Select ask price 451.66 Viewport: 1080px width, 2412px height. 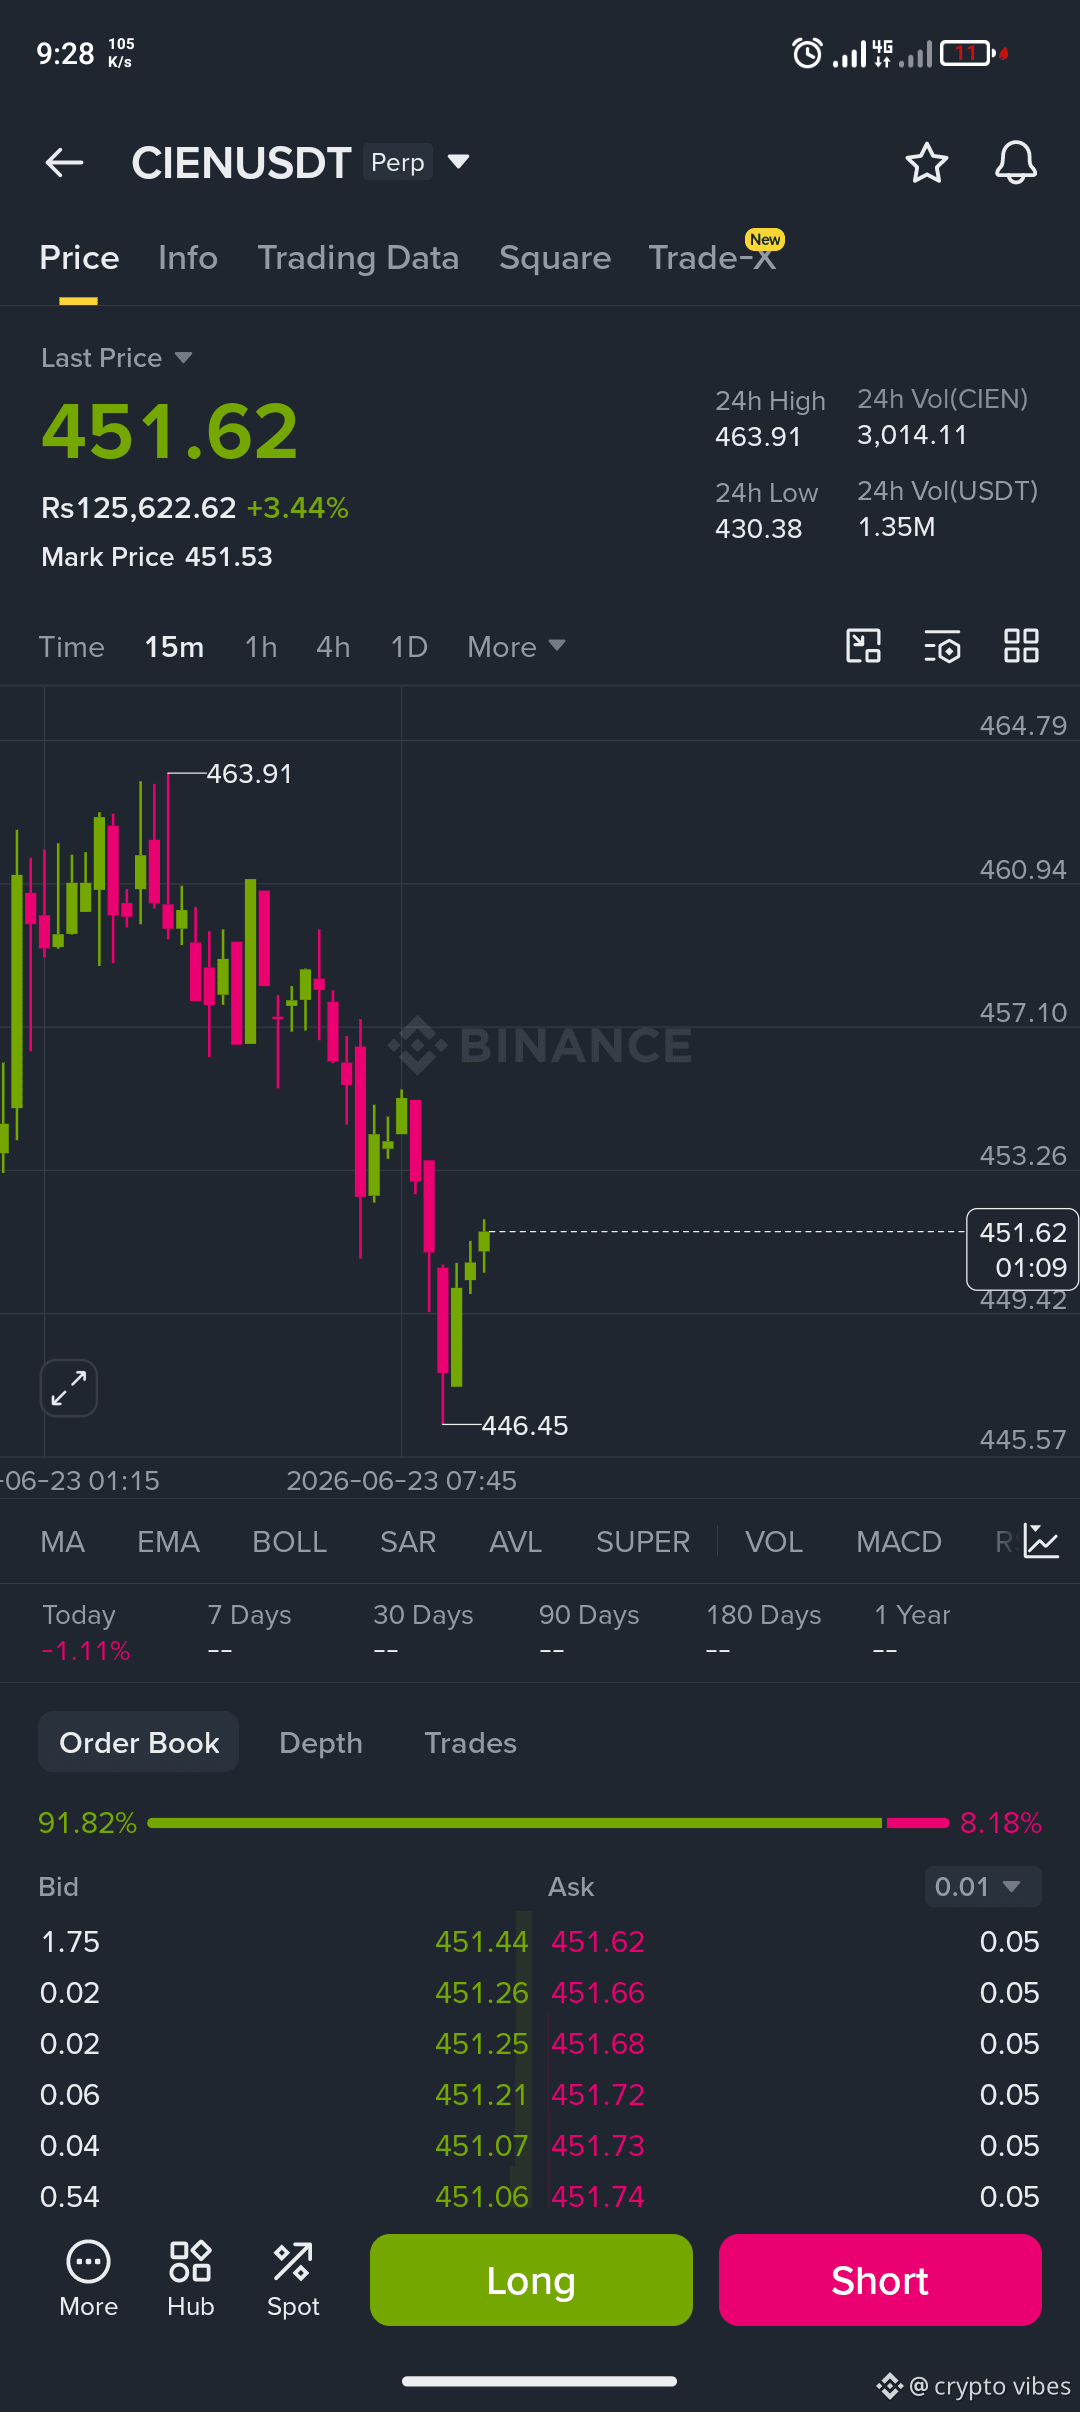click(598, 1993)
